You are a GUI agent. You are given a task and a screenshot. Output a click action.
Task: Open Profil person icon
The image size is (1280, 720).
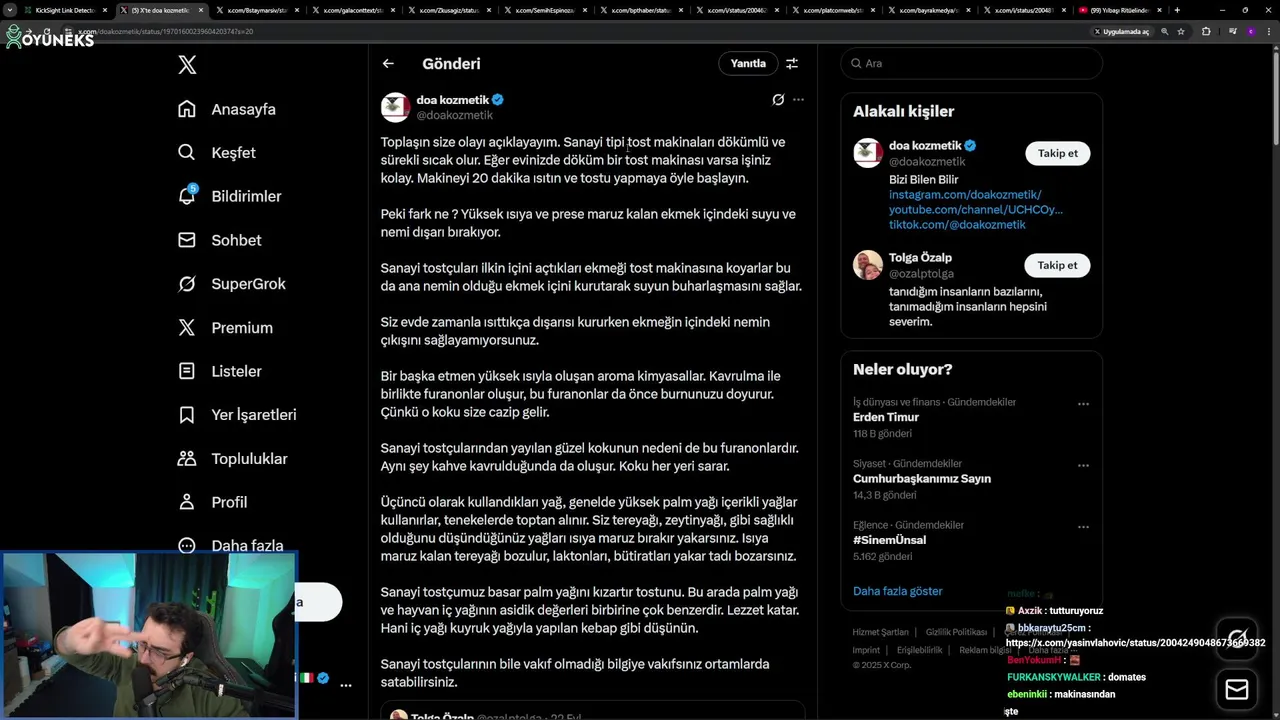click(187, 502)
